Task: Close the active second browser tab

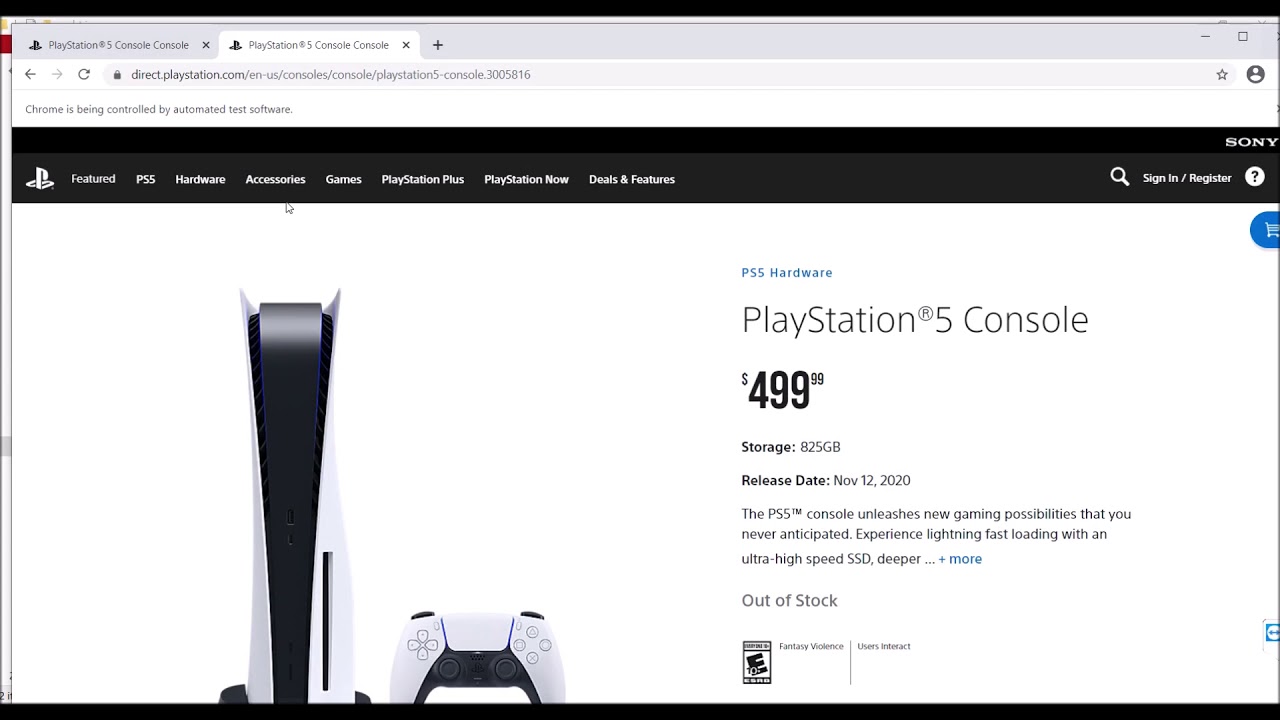Action: (x=406, y=45)
